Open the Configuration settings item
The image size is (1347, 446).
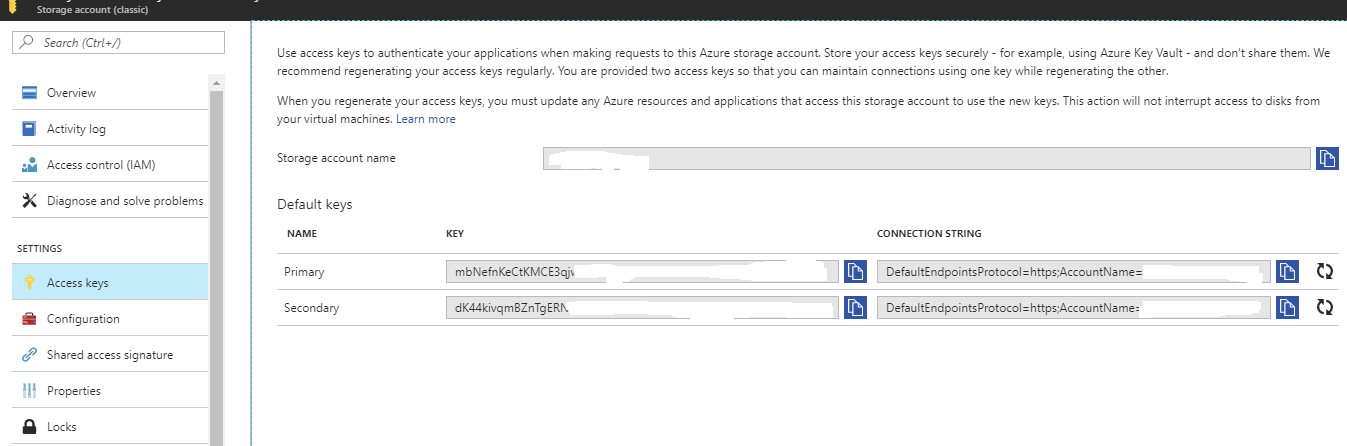point(110,319)
